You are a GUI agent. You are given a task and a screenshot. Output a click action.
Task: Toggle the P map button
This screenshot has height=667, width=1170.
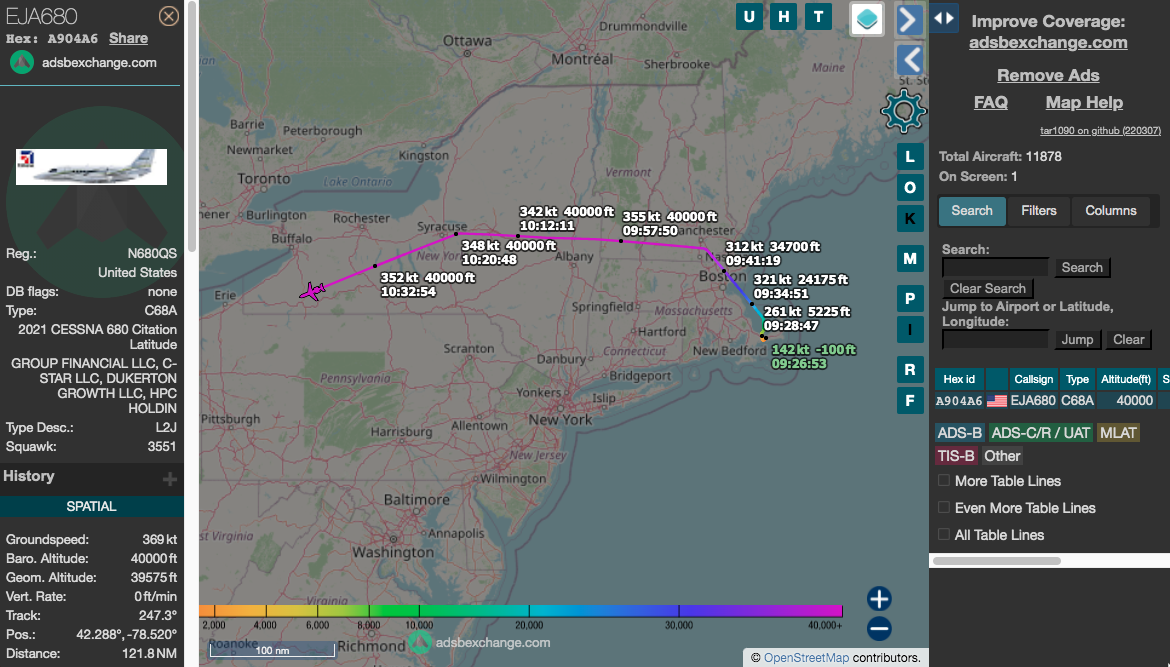pyautogui.click(x=910, y=298)
